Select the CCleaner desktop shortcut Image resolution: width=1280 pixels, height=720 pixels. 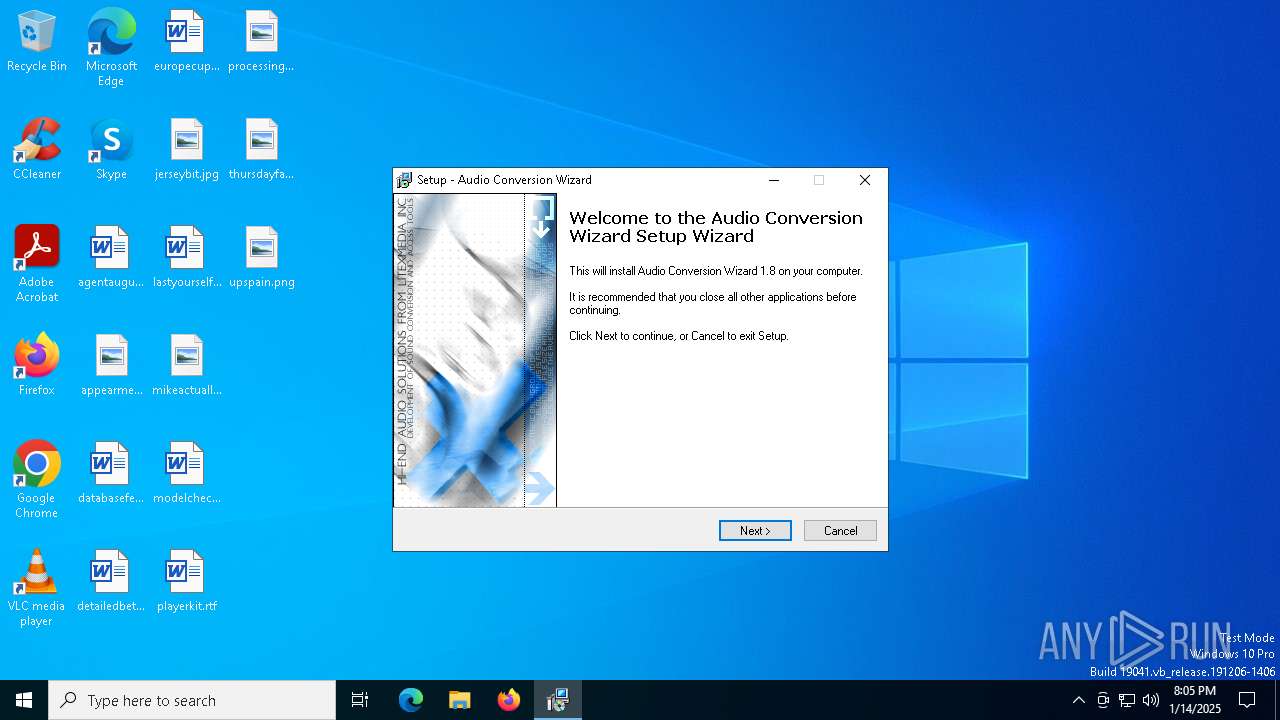point(37,150)
